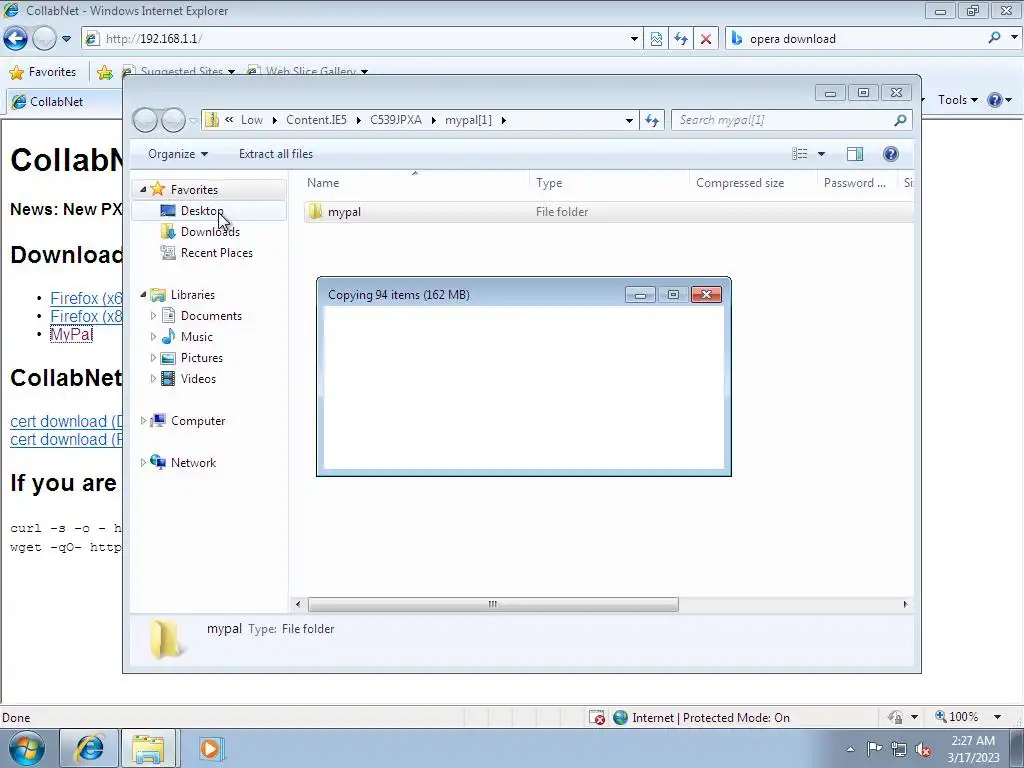Click the Explorer window back navigation button
This screenshot has width=1024, height=768.
point(145,120)
